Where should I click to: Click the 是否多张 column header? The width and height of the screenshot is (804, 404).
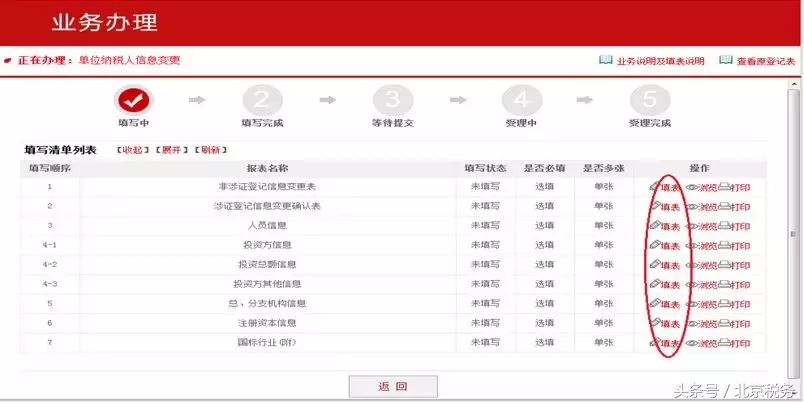coord(604,168)
